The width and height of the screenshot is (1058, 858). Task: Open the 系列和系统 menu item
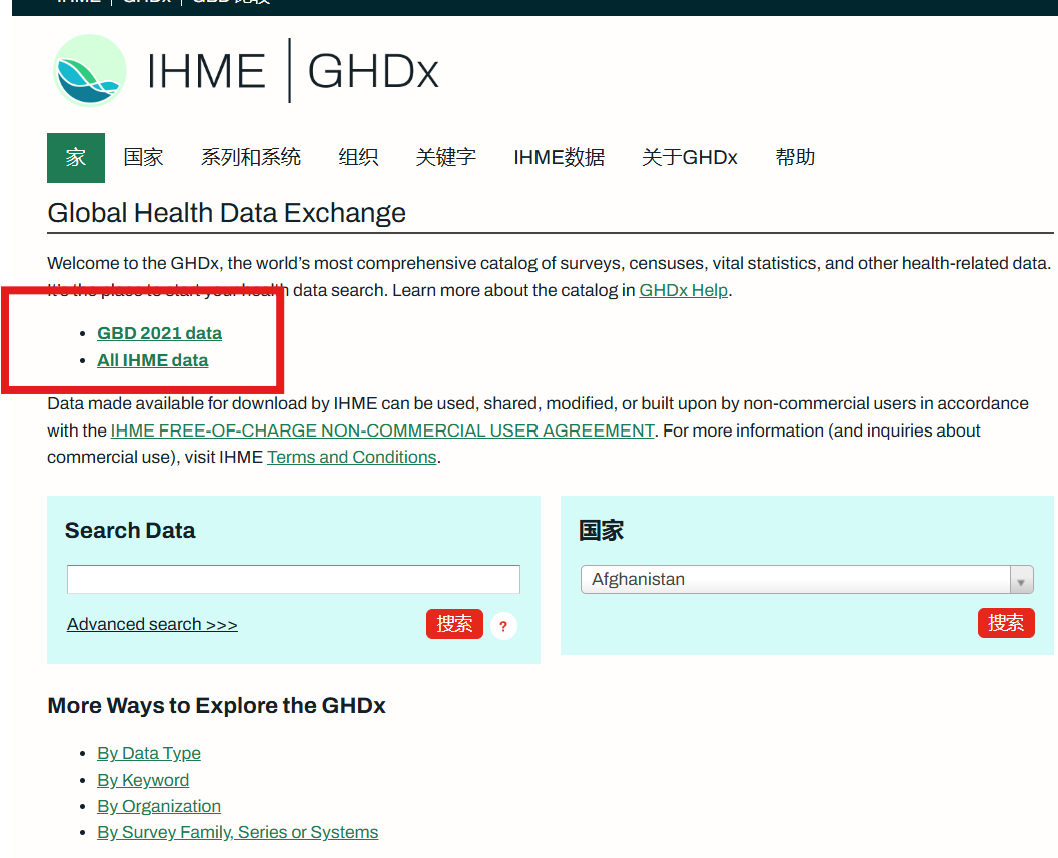click(x=250, y=158)
